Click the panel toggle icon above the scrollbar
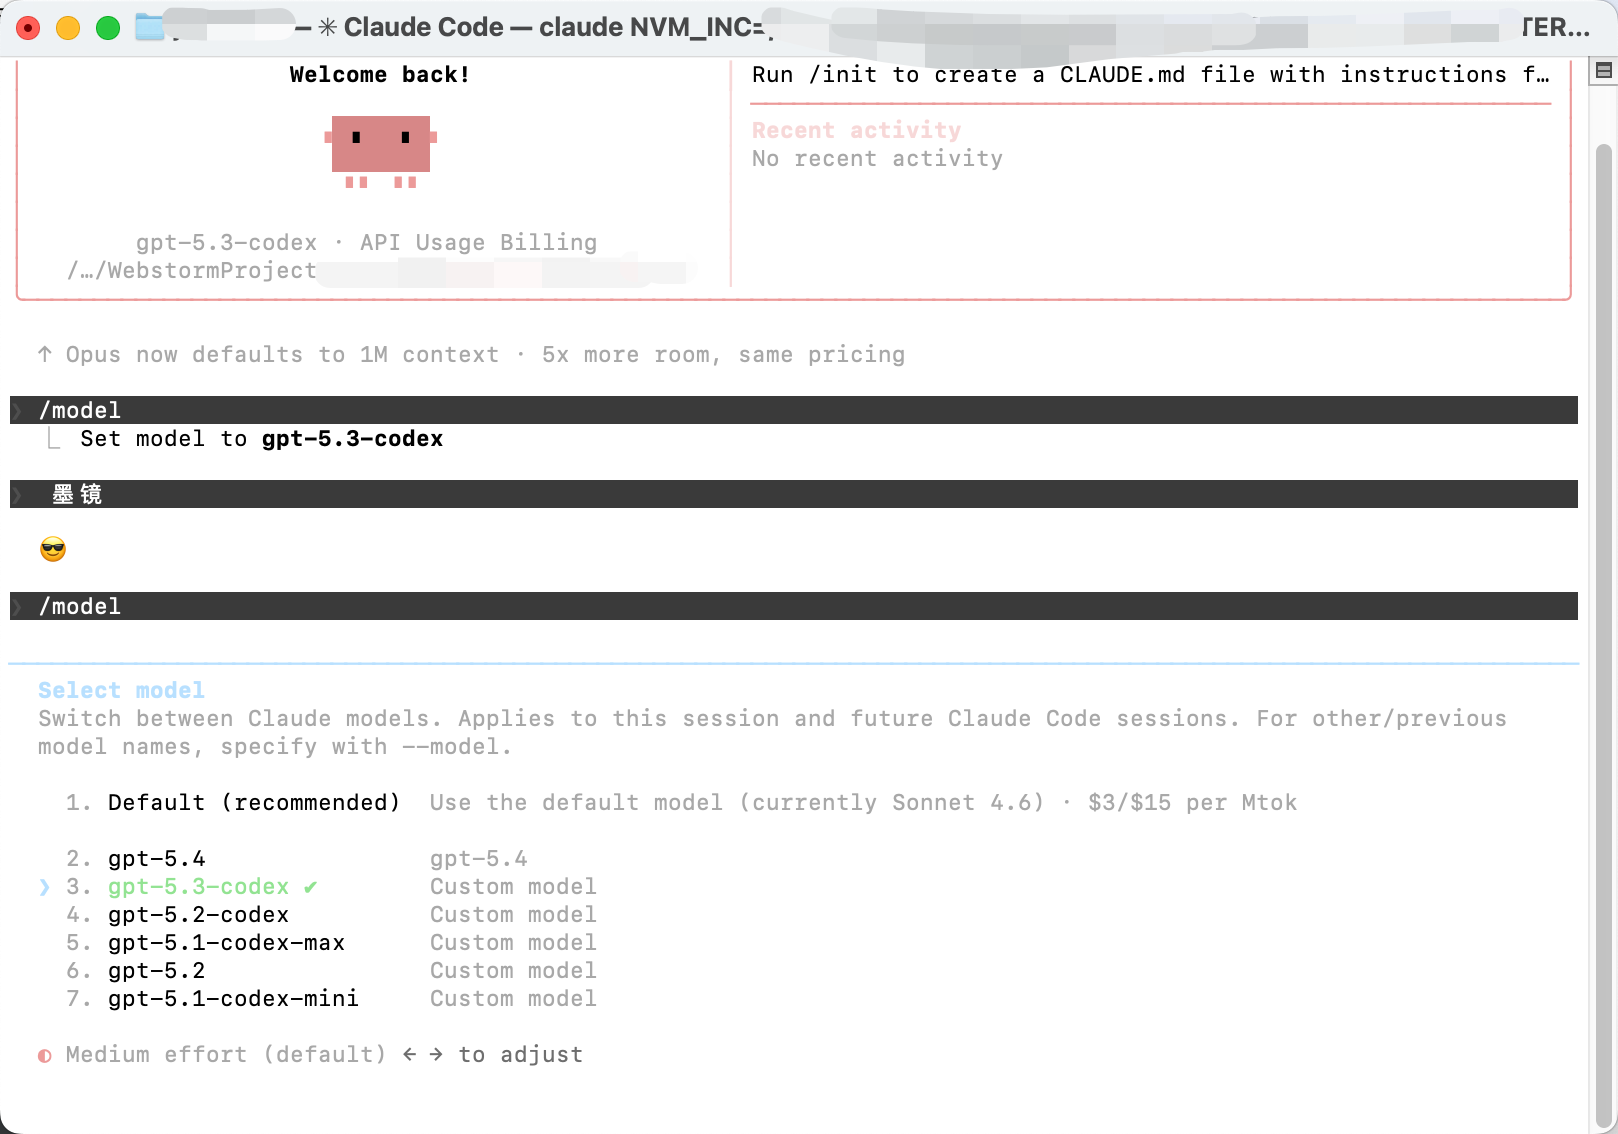 tap(1604, 70)
